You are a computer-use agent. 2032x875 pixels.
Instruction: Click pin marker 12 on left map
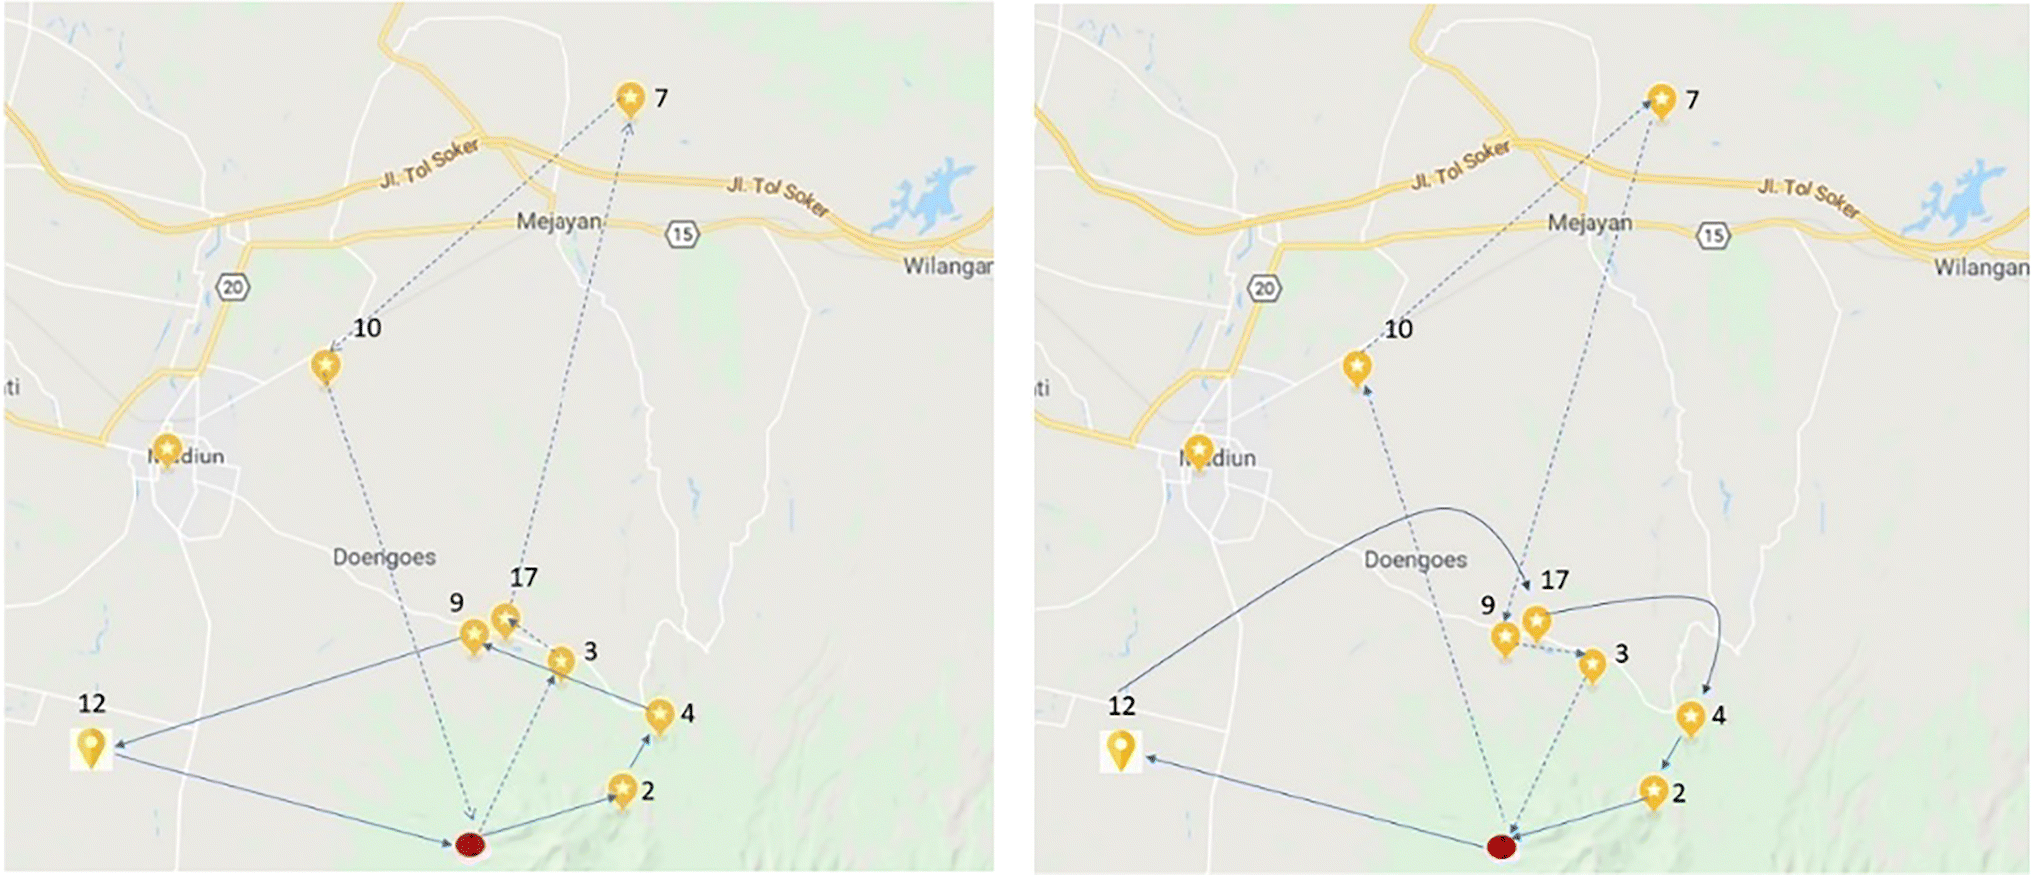pos(91,748)
